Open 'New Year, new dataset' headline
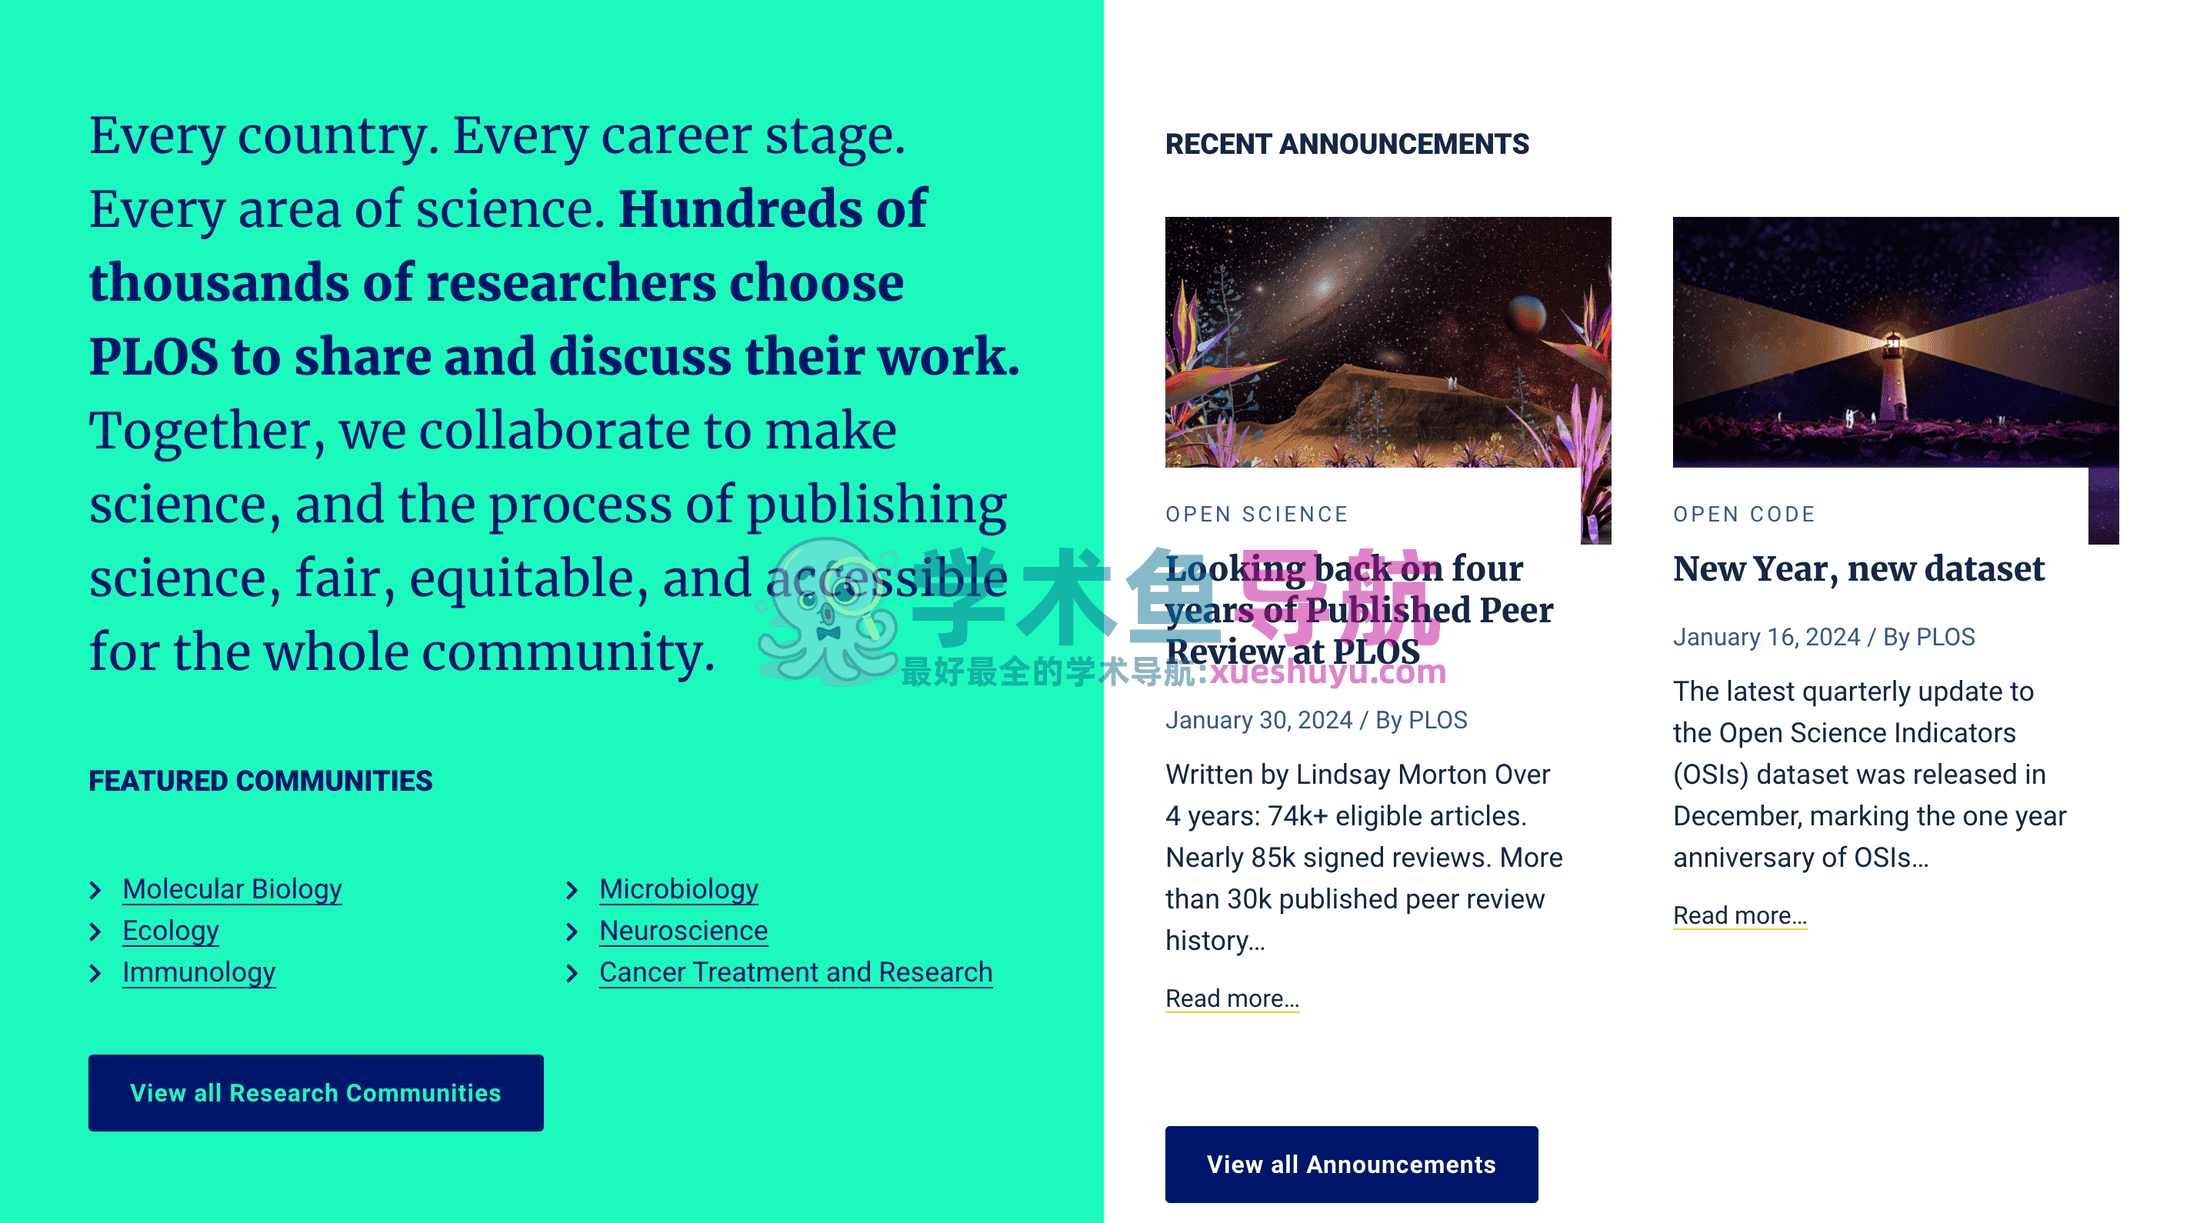This screenshot has width=2200, height=1223. coord(1858,569)
